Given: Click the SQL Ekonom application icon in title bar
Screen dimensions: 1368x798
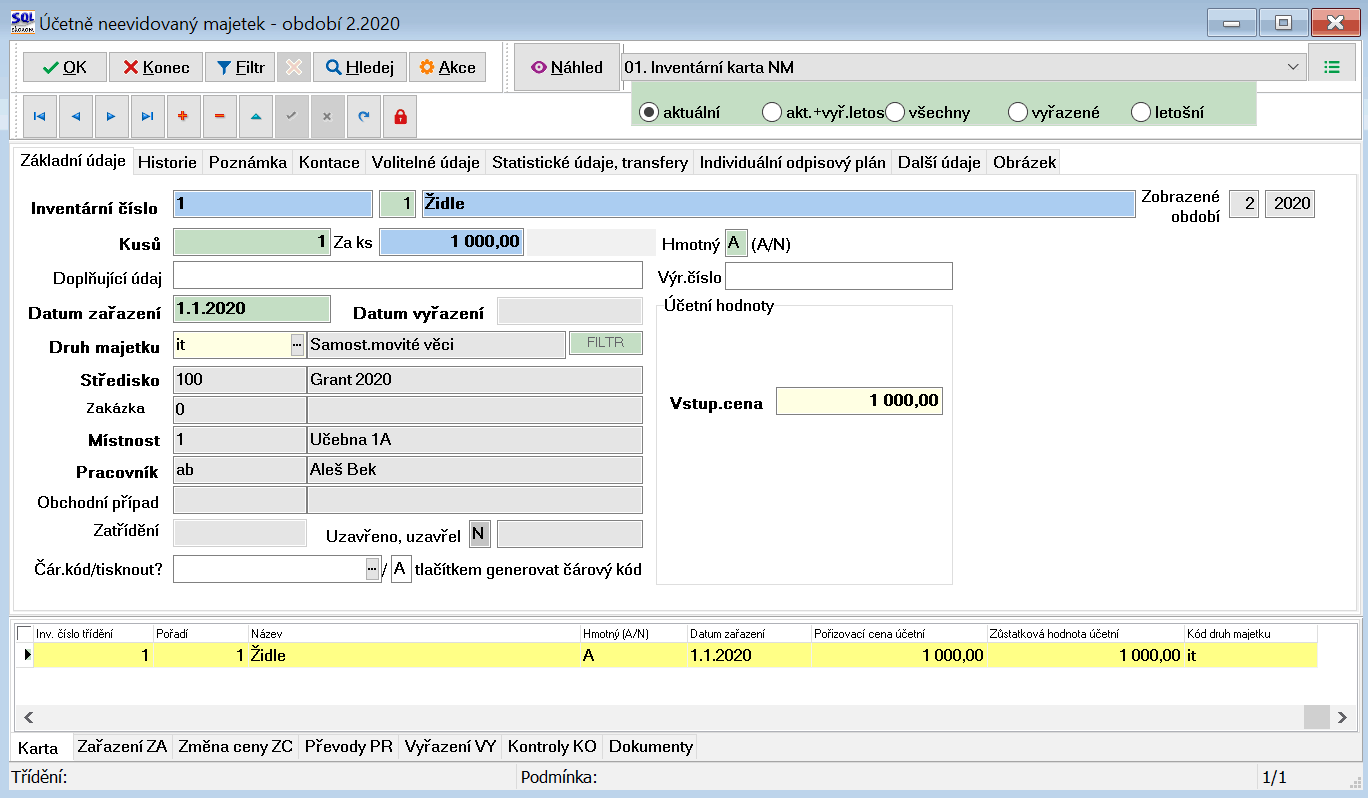Looking at the screenshot, I should click(x=21, y=21).
